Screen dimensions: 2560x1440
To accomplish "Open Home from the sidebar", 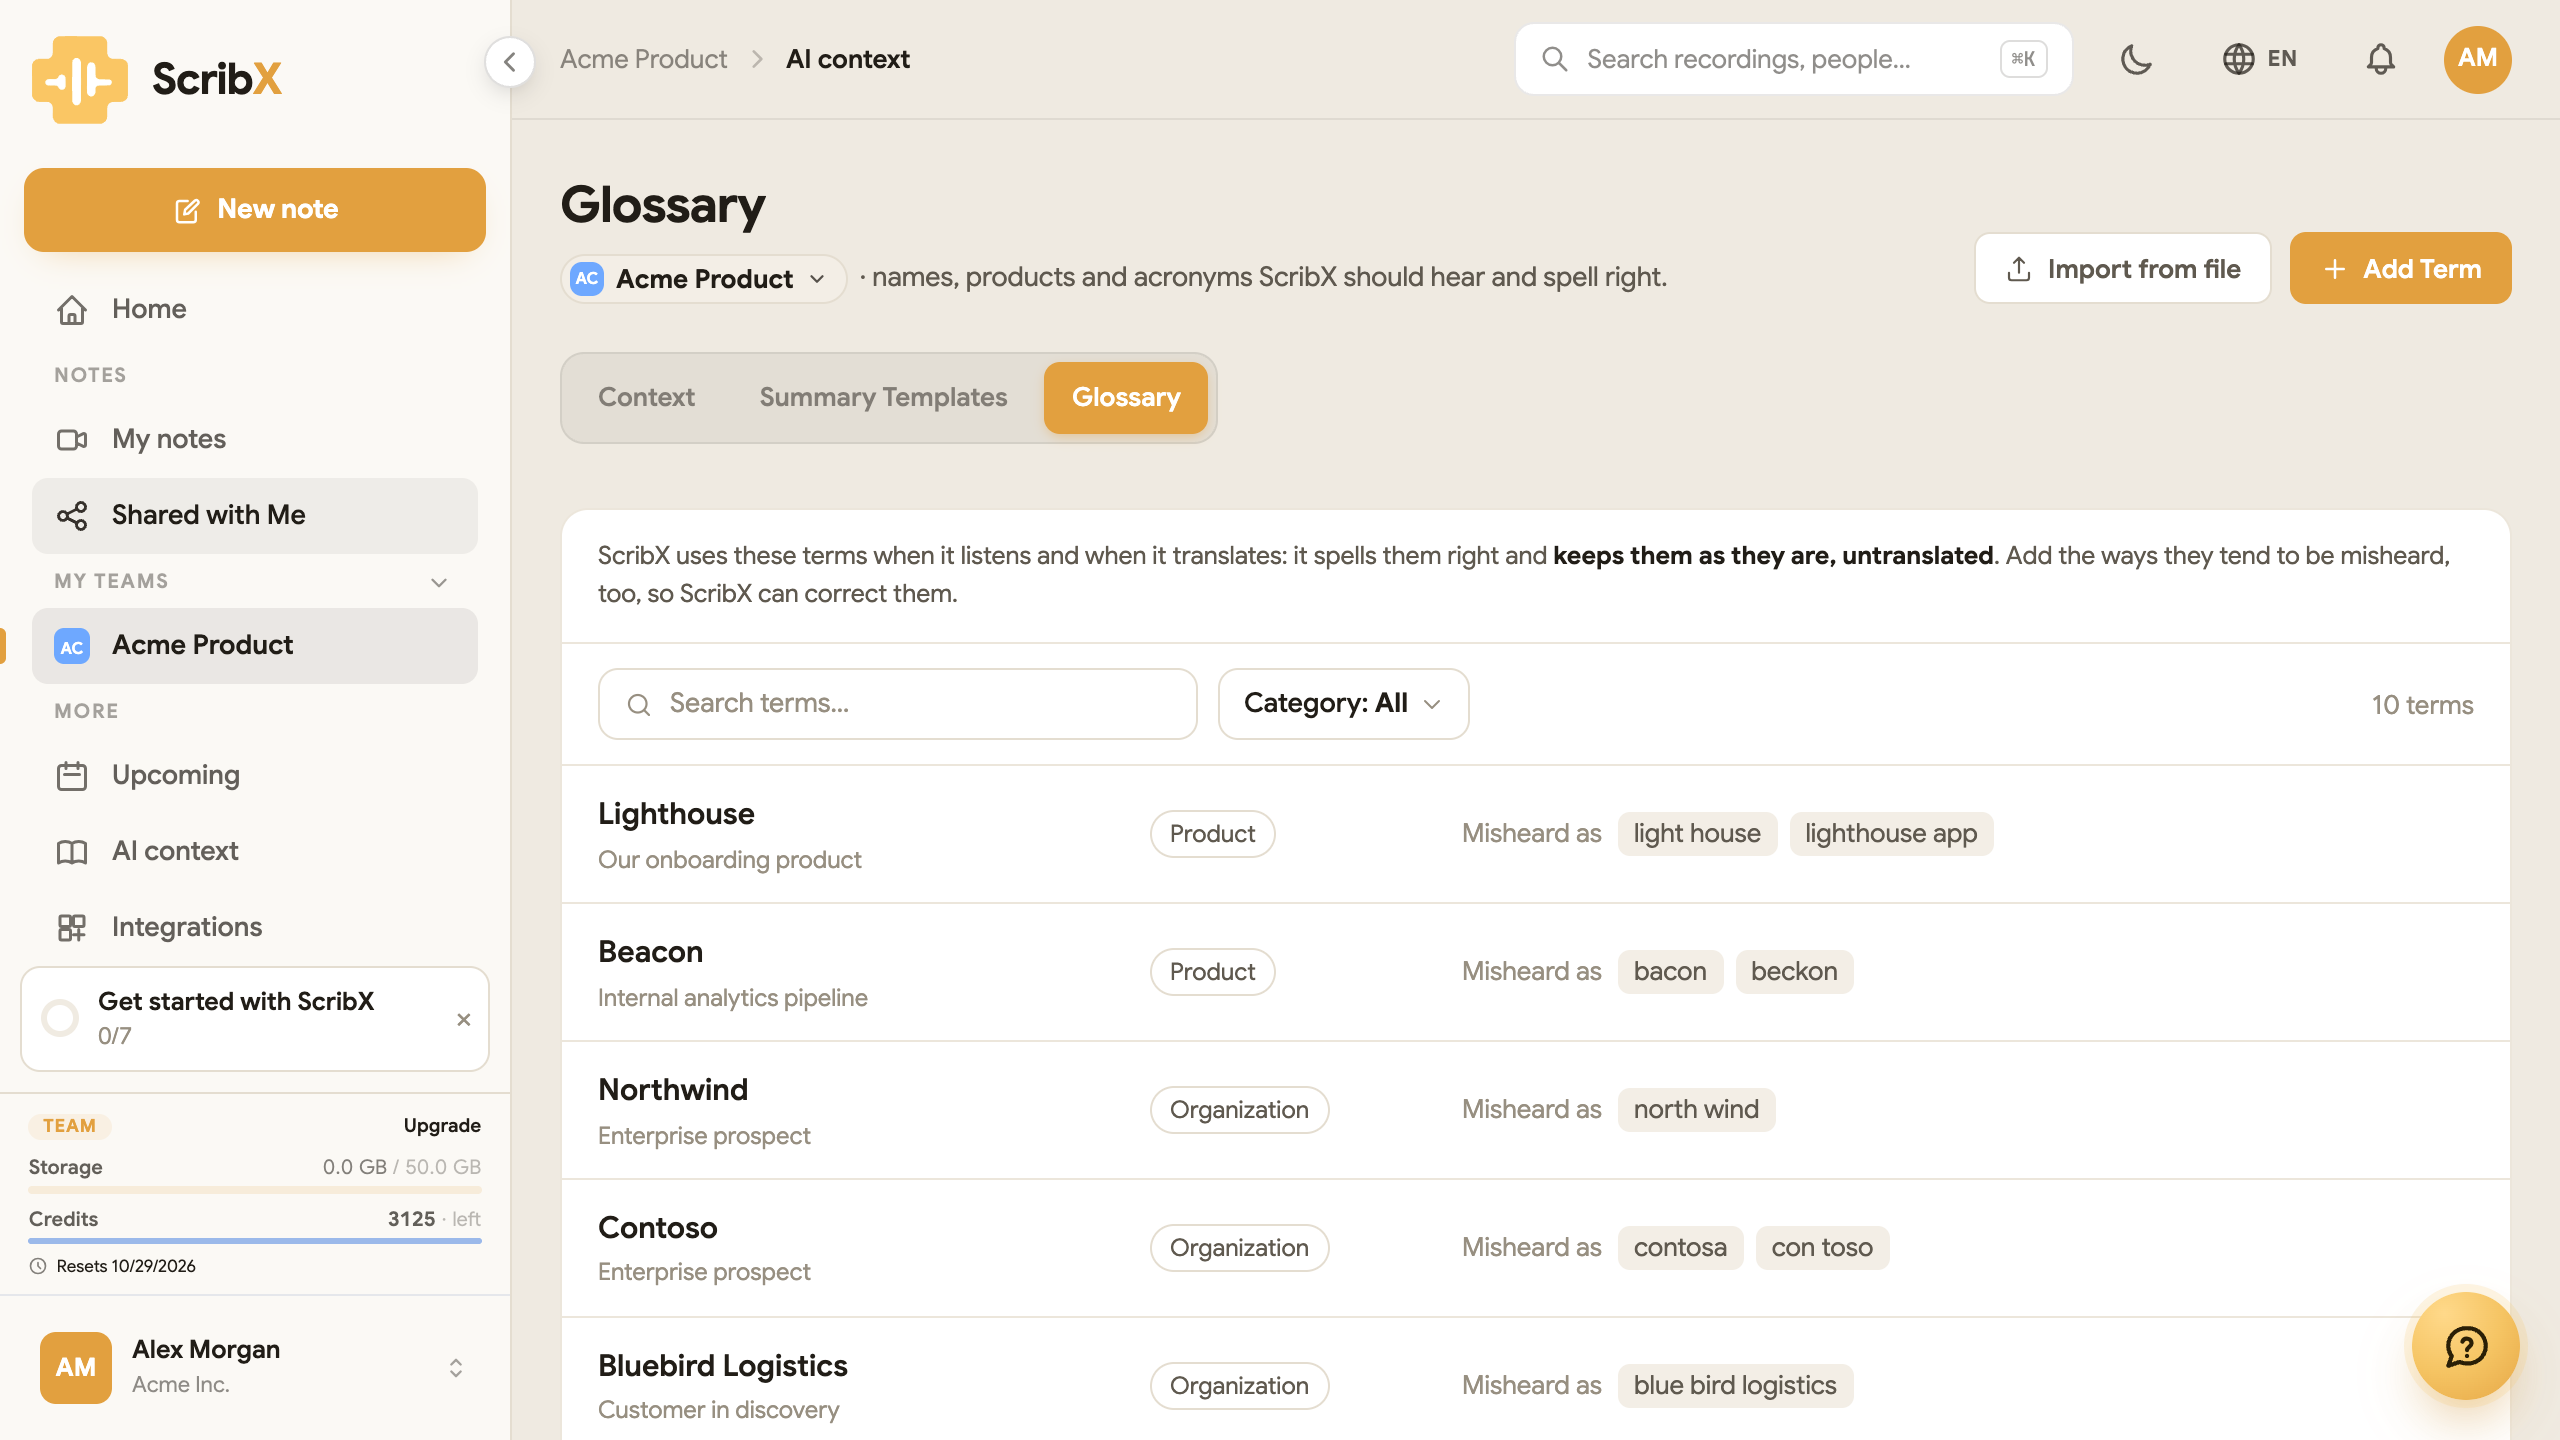I will click(x=255, y=309).
